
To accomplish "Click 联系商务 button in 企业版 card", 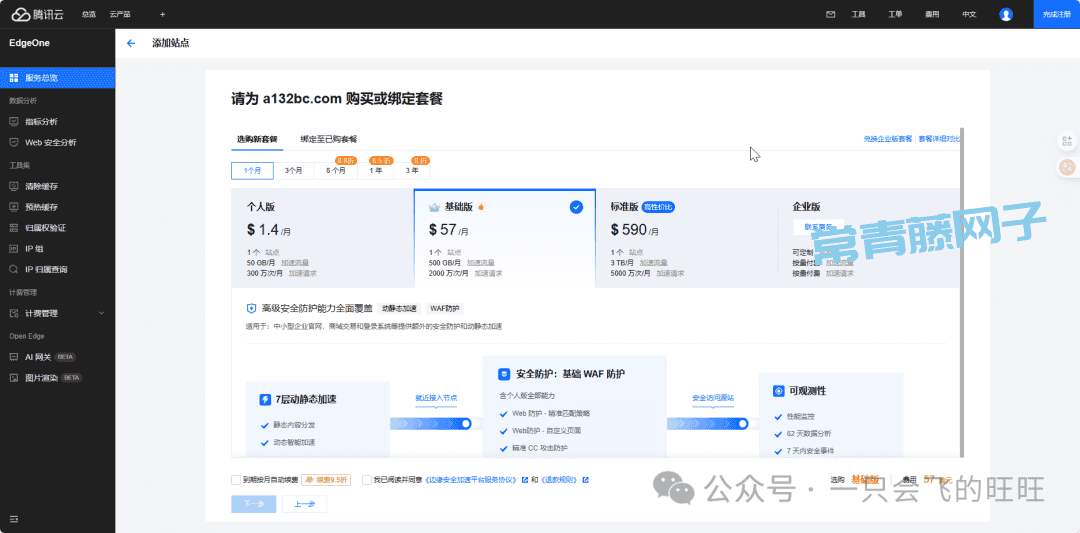I will (x=819, y=227).
